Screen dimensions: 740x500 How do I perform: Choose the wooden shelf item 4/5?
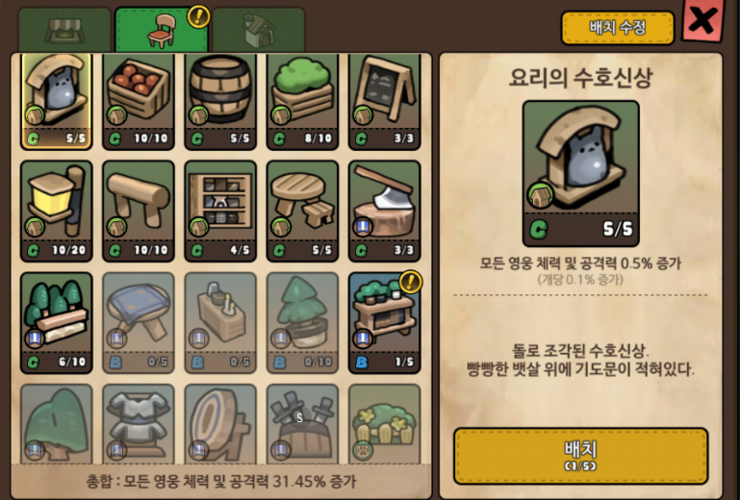click(220, 211)
